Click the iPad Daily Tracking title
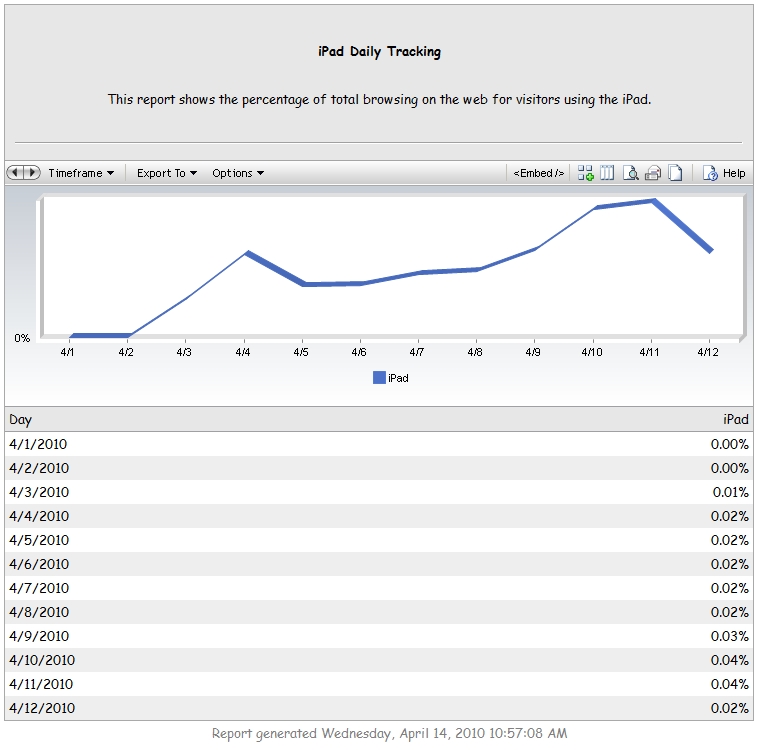The image size is (758, 750). pos(379,52)
